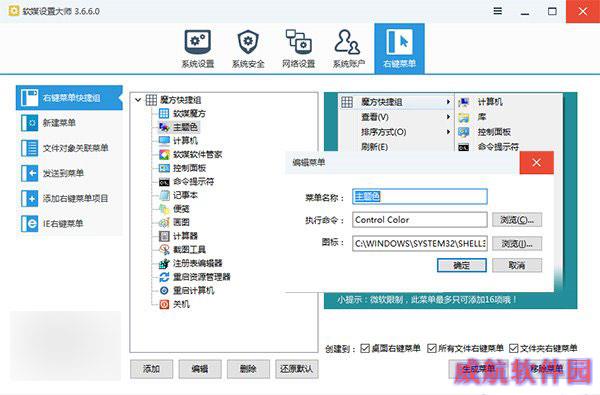Open the 系统设置 top tab
Image resolution: width=600 pixels, height=395 pixels.
197,49
